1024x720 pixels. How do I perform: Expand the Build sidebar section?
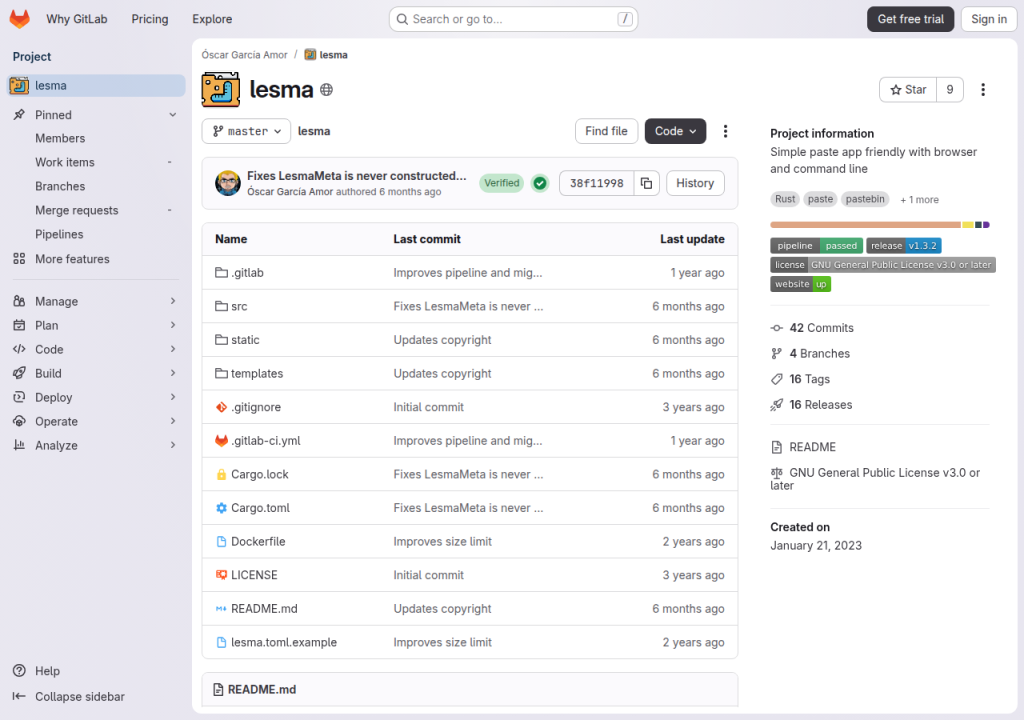pos(95,374)
